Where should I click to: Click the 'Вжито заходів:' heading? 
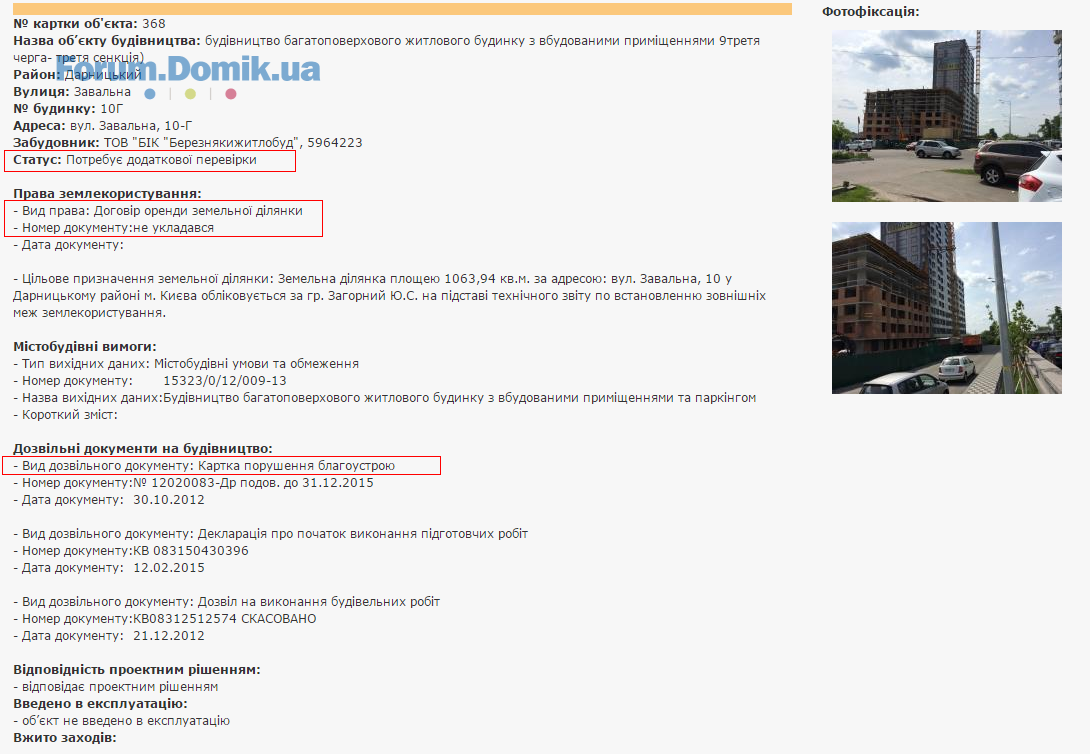point(65,738)
